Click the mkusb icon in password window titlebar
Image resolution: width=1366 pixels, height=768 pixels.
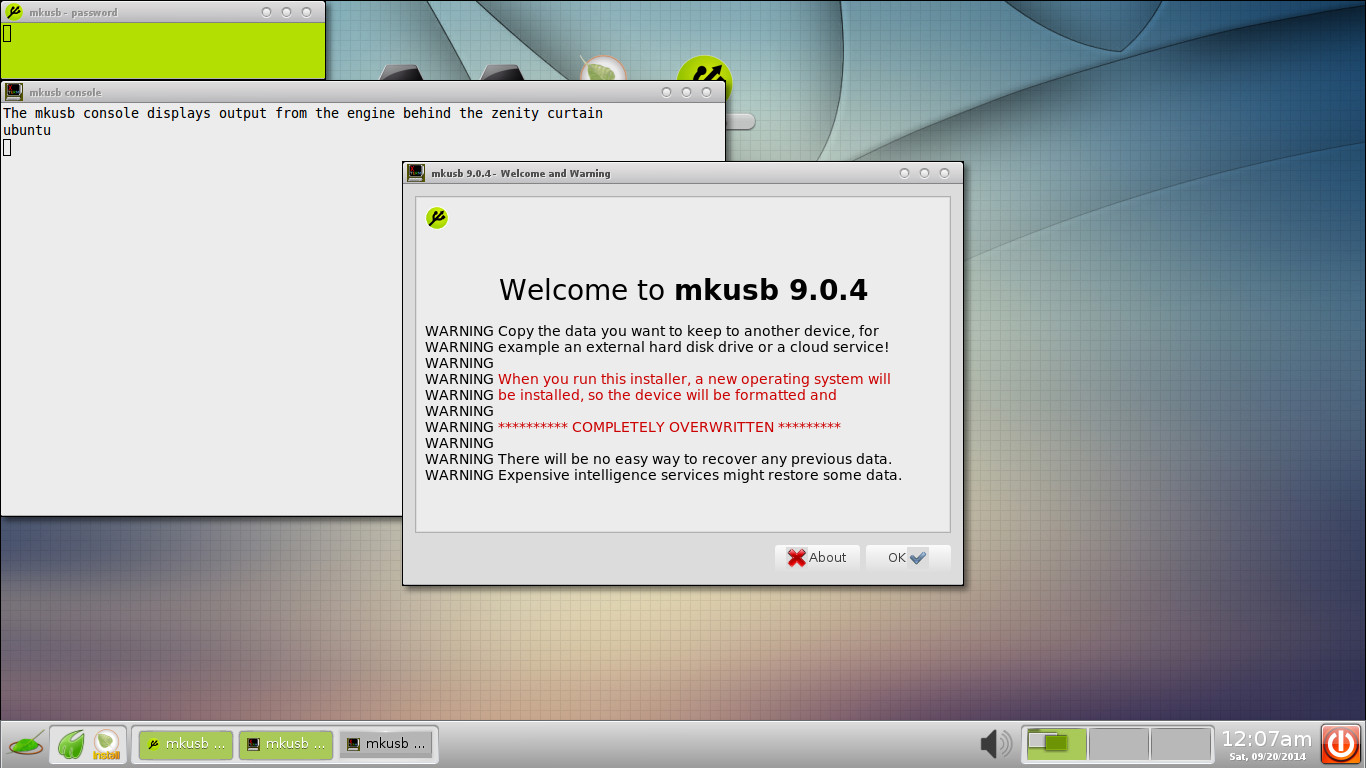[14, 12]
